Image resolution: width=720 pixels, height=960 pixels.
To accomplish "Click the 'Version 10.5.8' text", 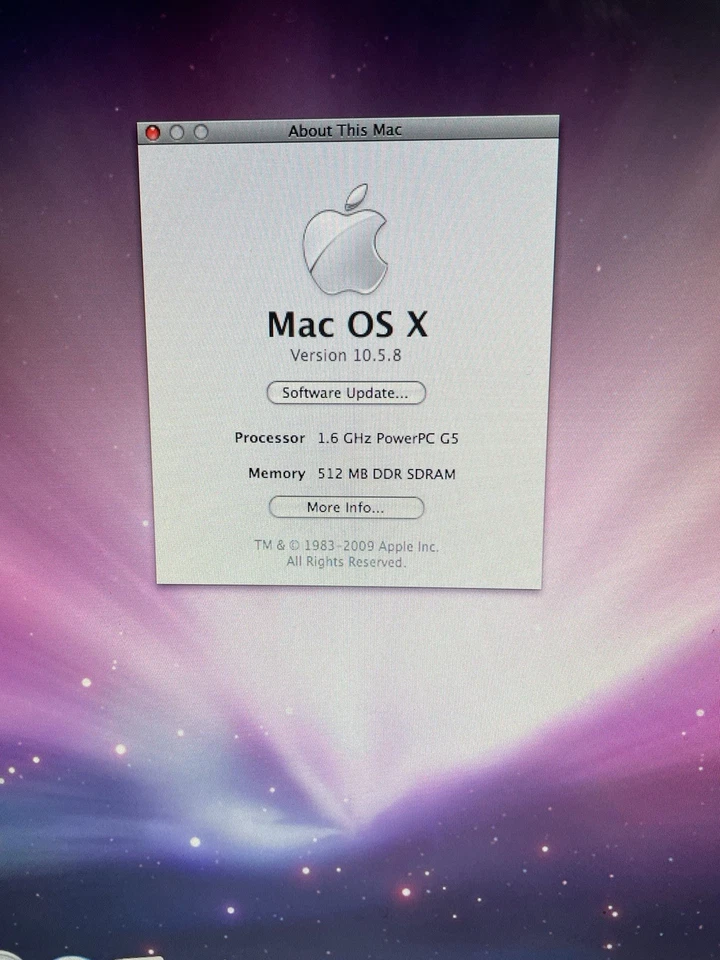I will (x=346, y=355).
